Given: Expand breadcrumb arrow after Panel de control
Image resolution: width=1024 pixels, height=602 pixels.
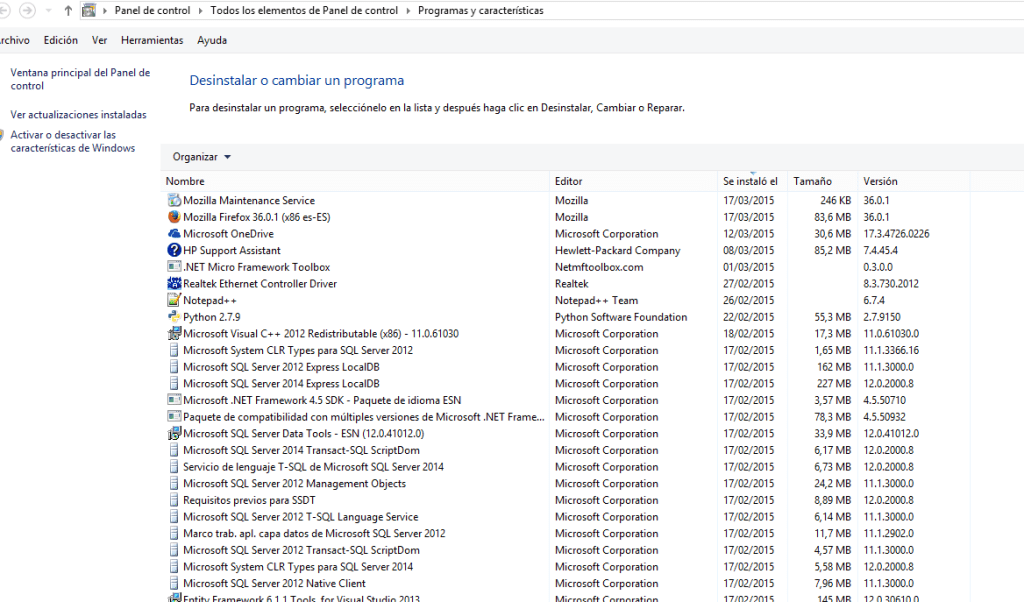Looking at the screenshot, I should 200,10.
